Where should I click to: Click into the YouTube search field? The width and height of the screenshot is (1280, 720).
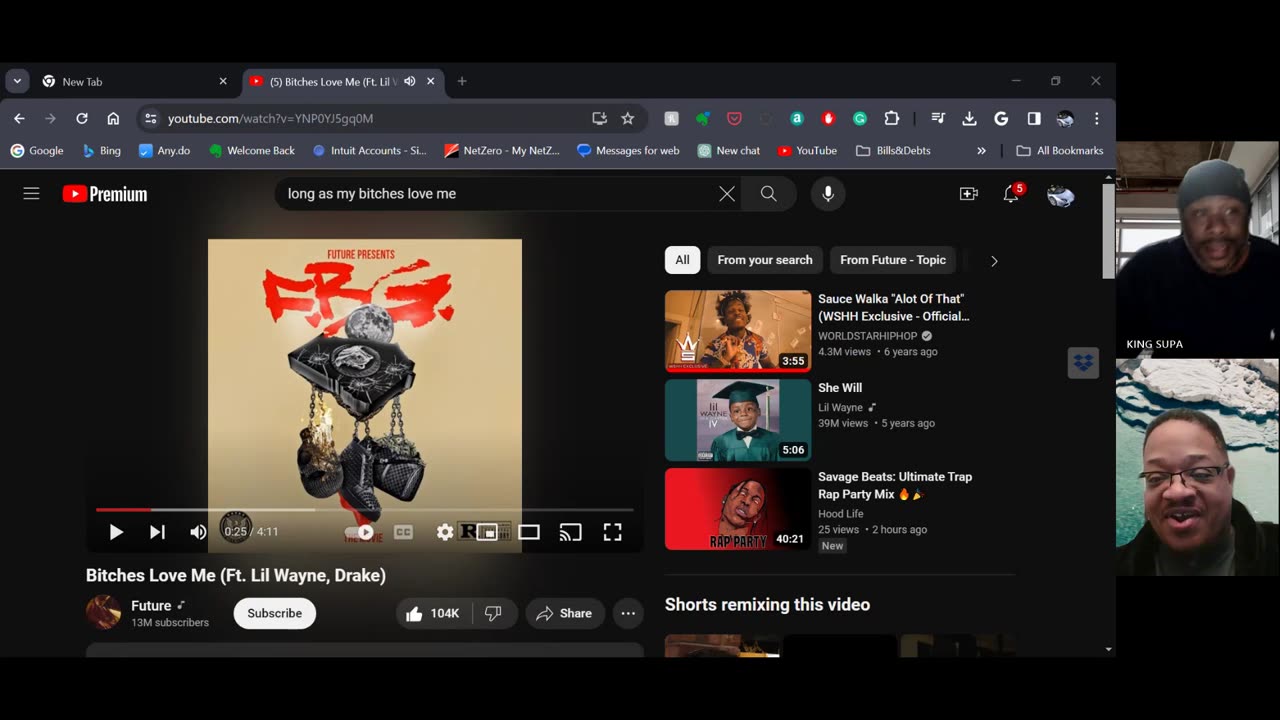[x=495, y=194]
